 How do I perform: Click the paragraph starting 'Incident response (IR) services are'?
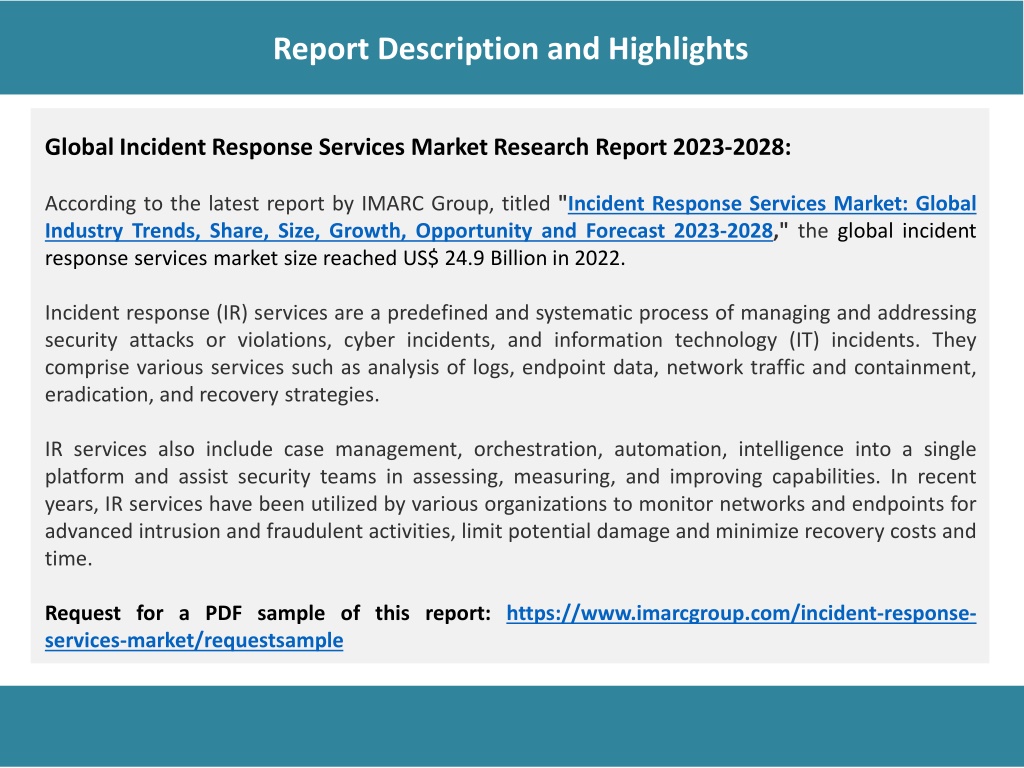(511, 353)
